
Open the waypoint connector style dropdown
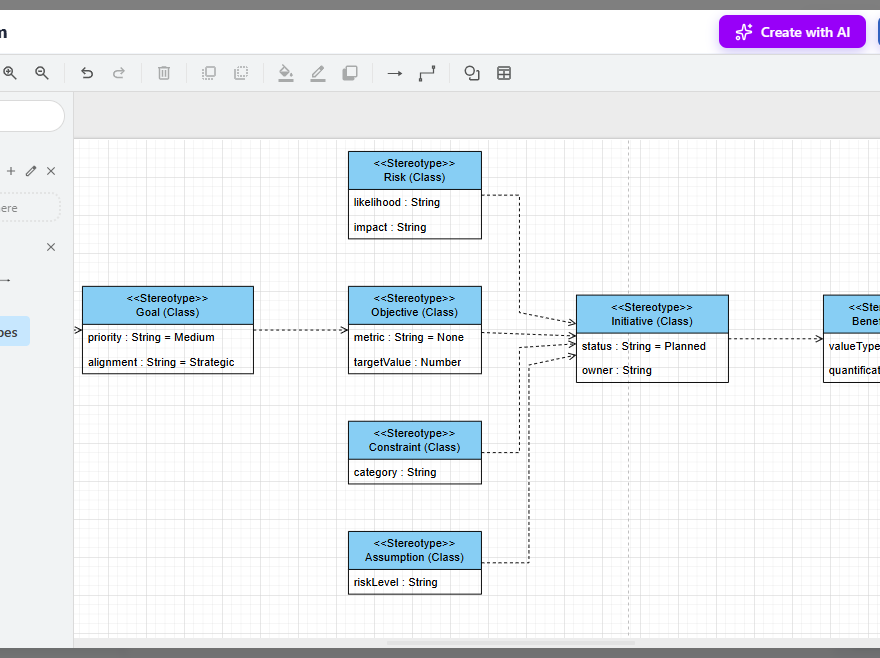pos(427,73)
